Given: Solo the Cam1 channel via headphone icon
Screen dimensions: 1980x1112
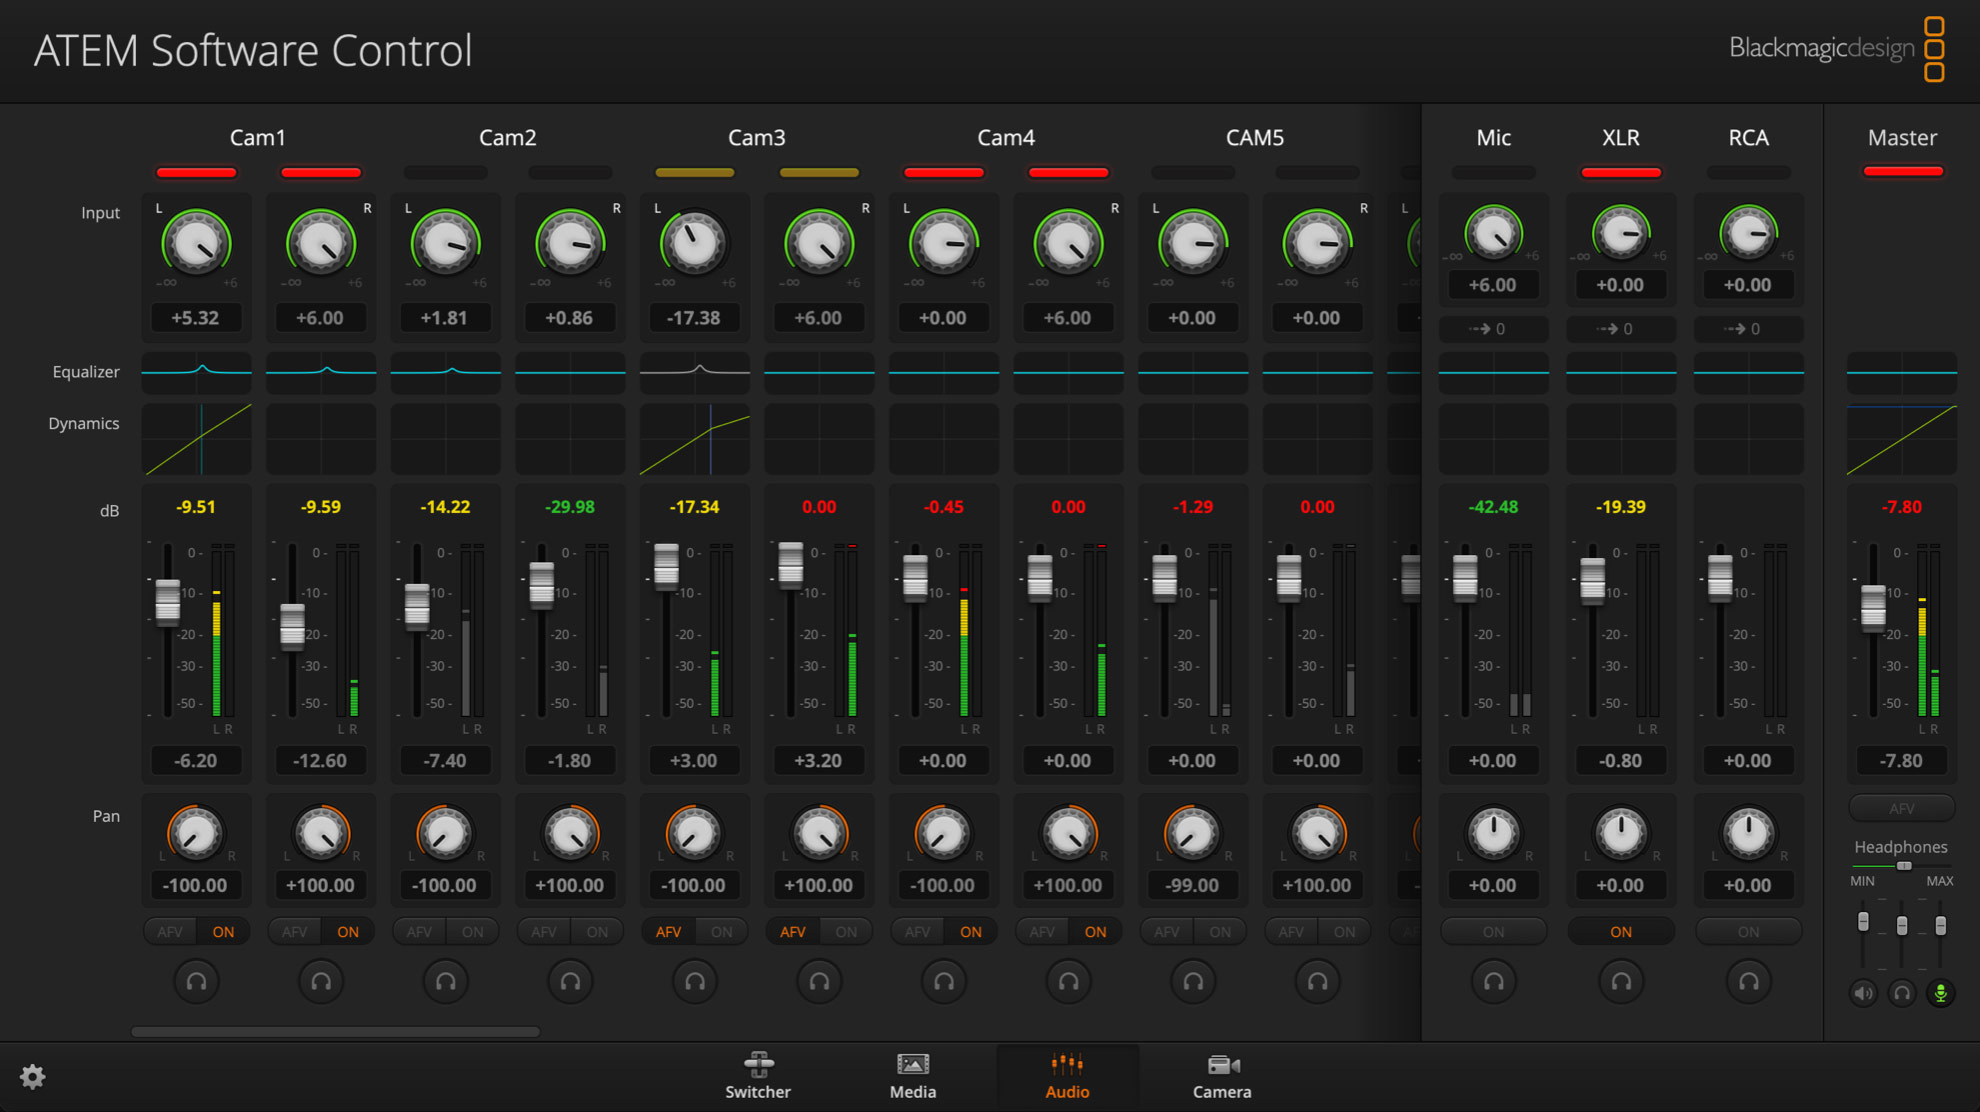Looking at the screenshot, I should pos(196,981).
